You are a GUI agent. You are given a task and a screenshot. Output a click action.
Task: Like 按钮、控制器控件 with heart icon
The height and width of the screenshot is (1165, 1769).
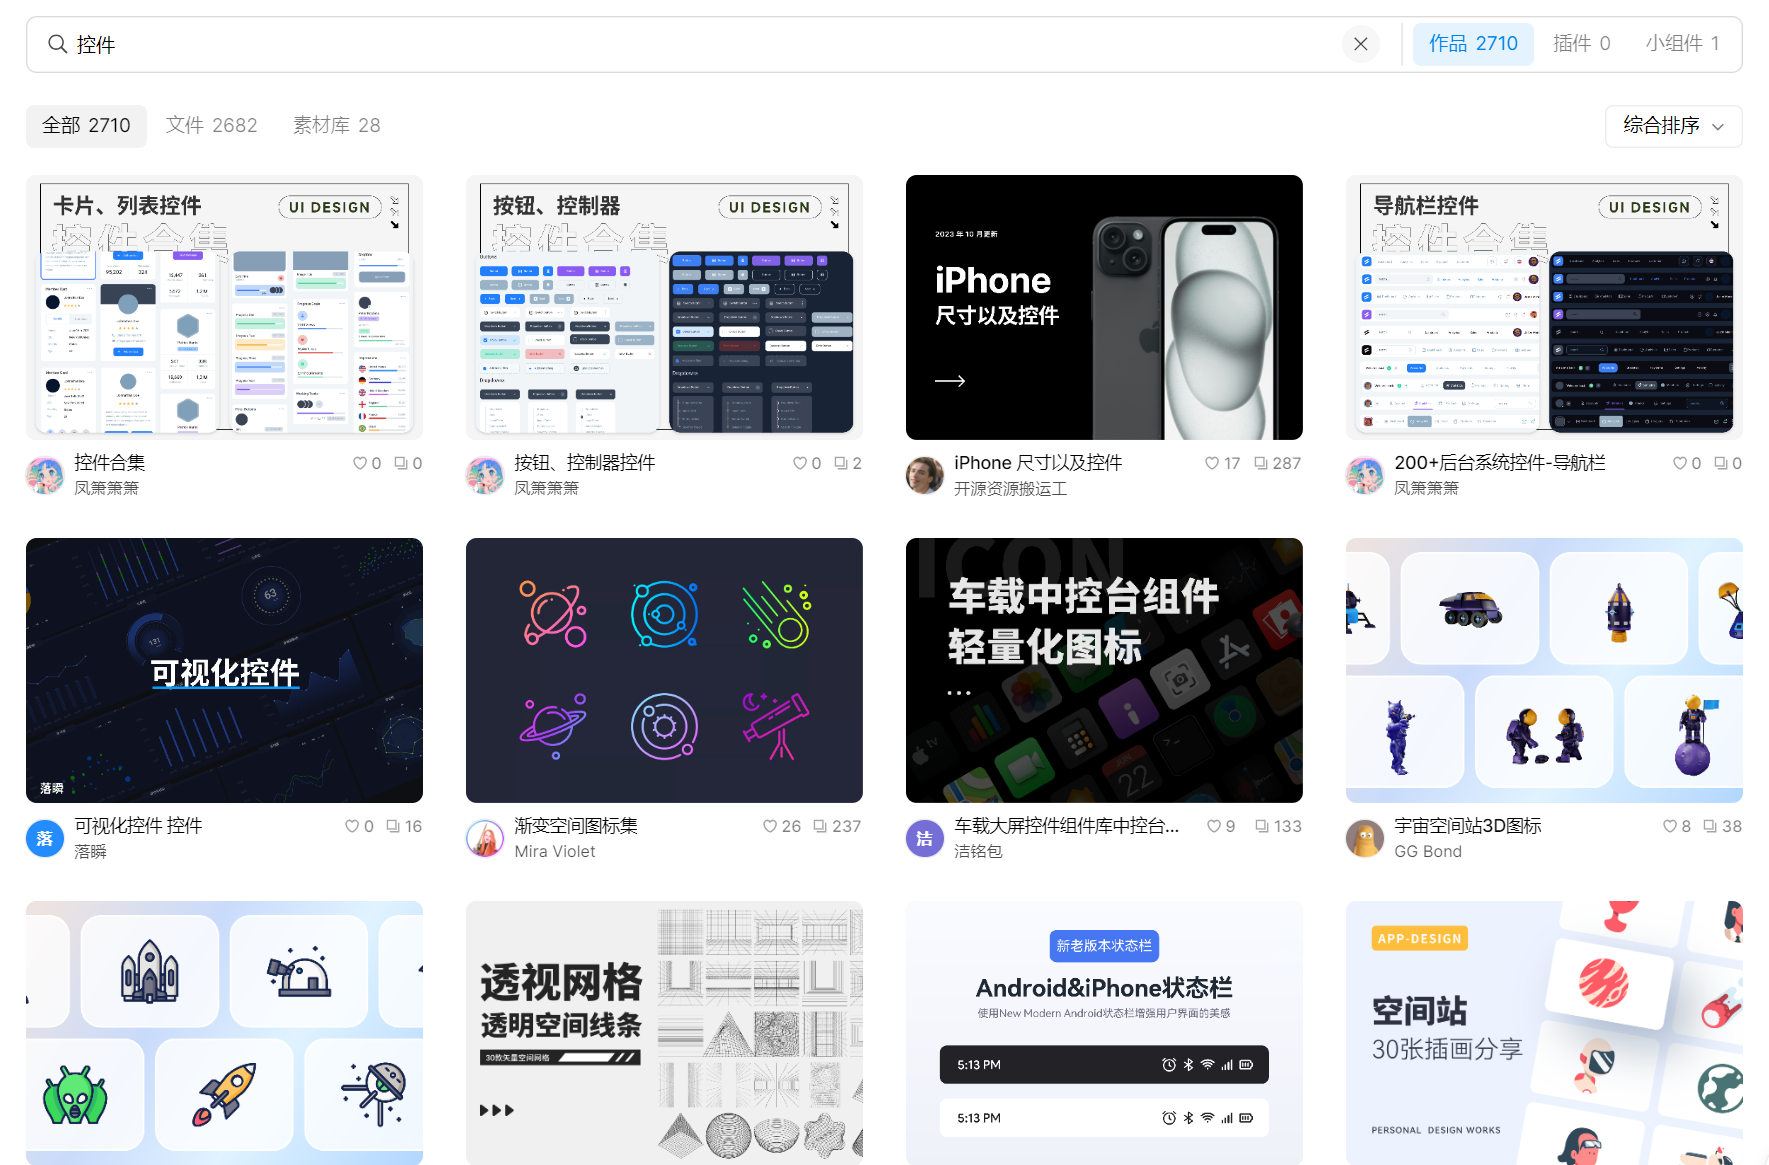click(x=800, y=463)
